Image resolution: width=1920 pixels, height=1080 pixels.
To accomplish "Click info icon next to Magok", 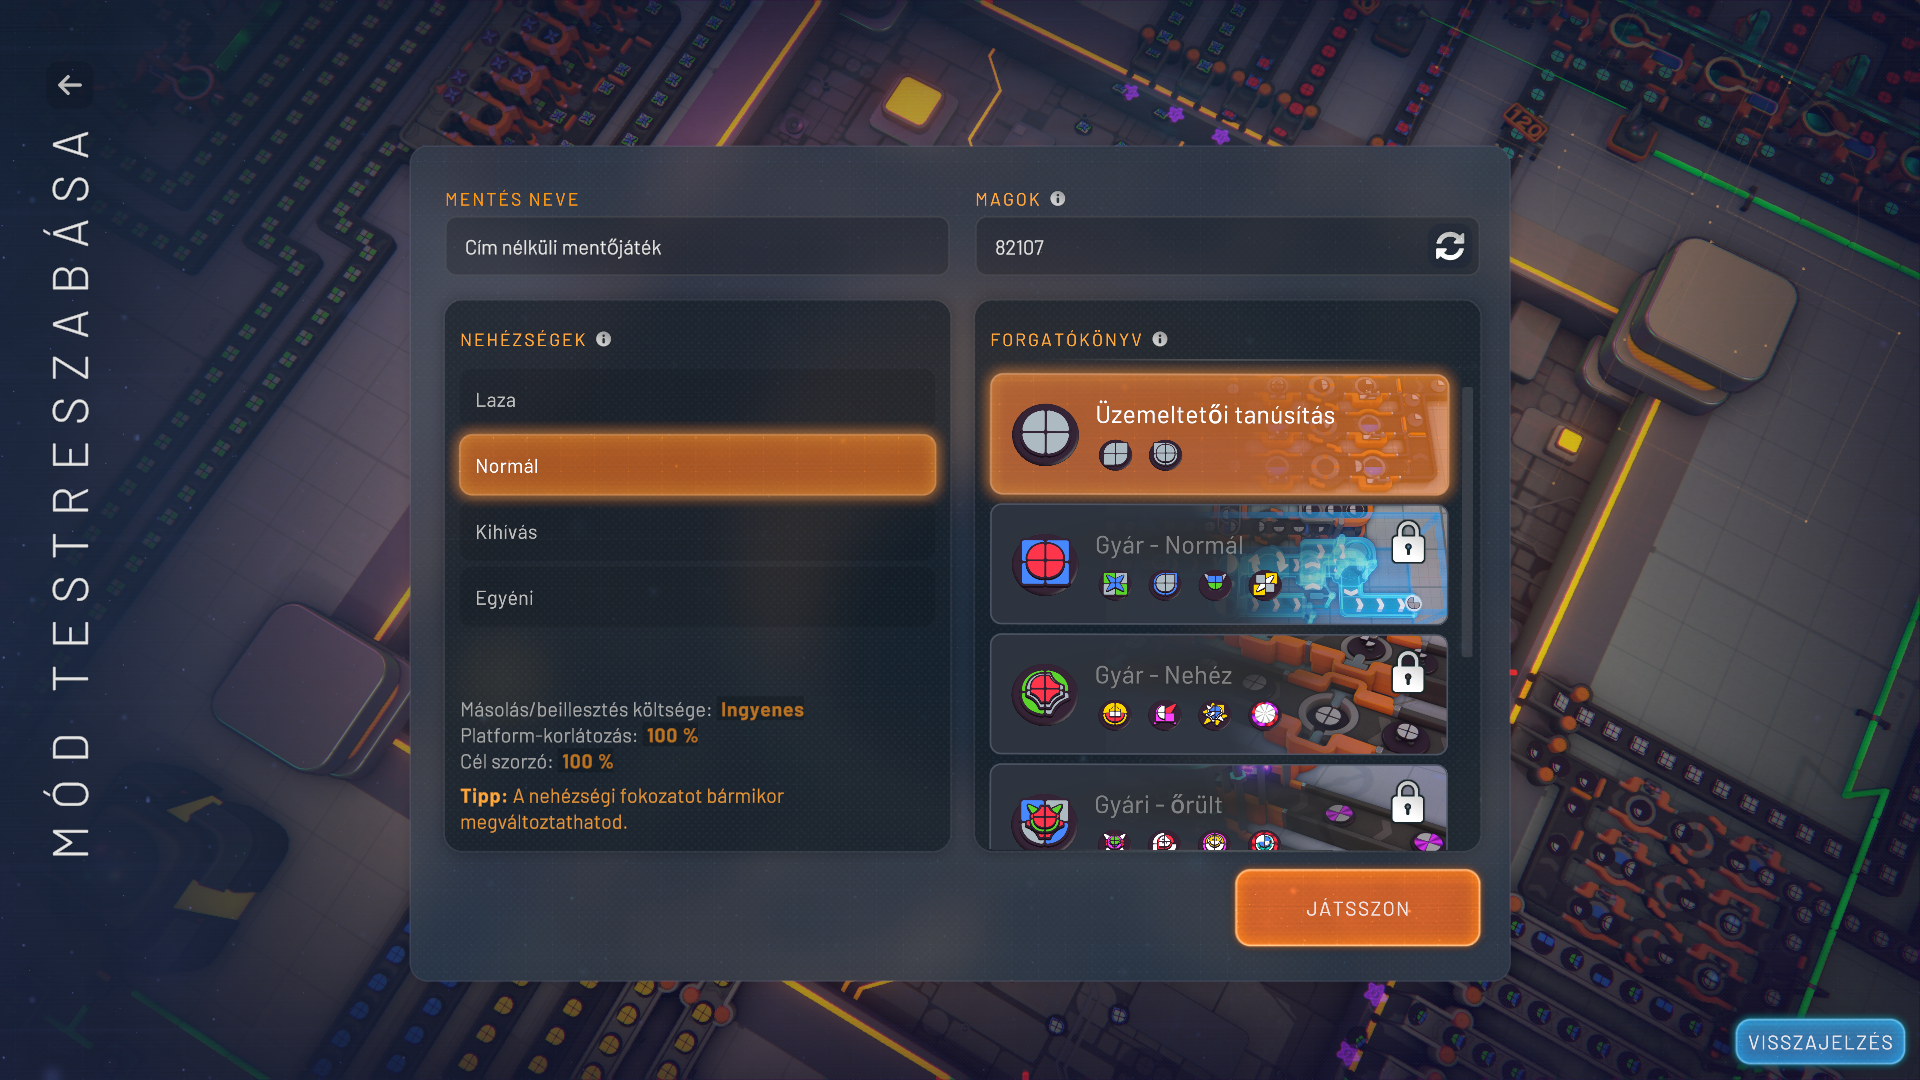I will coord(1058,199).
